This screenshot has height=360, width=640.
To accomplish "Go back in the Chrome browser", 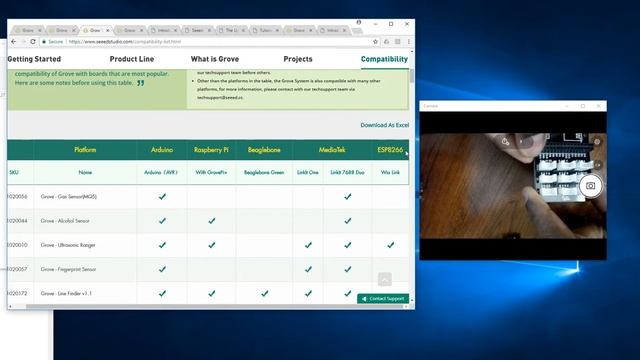I will [13, 42].
